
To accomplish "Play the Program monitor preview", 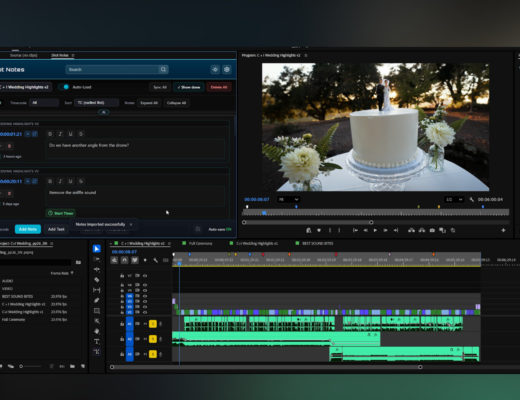I will coord(375,230).
